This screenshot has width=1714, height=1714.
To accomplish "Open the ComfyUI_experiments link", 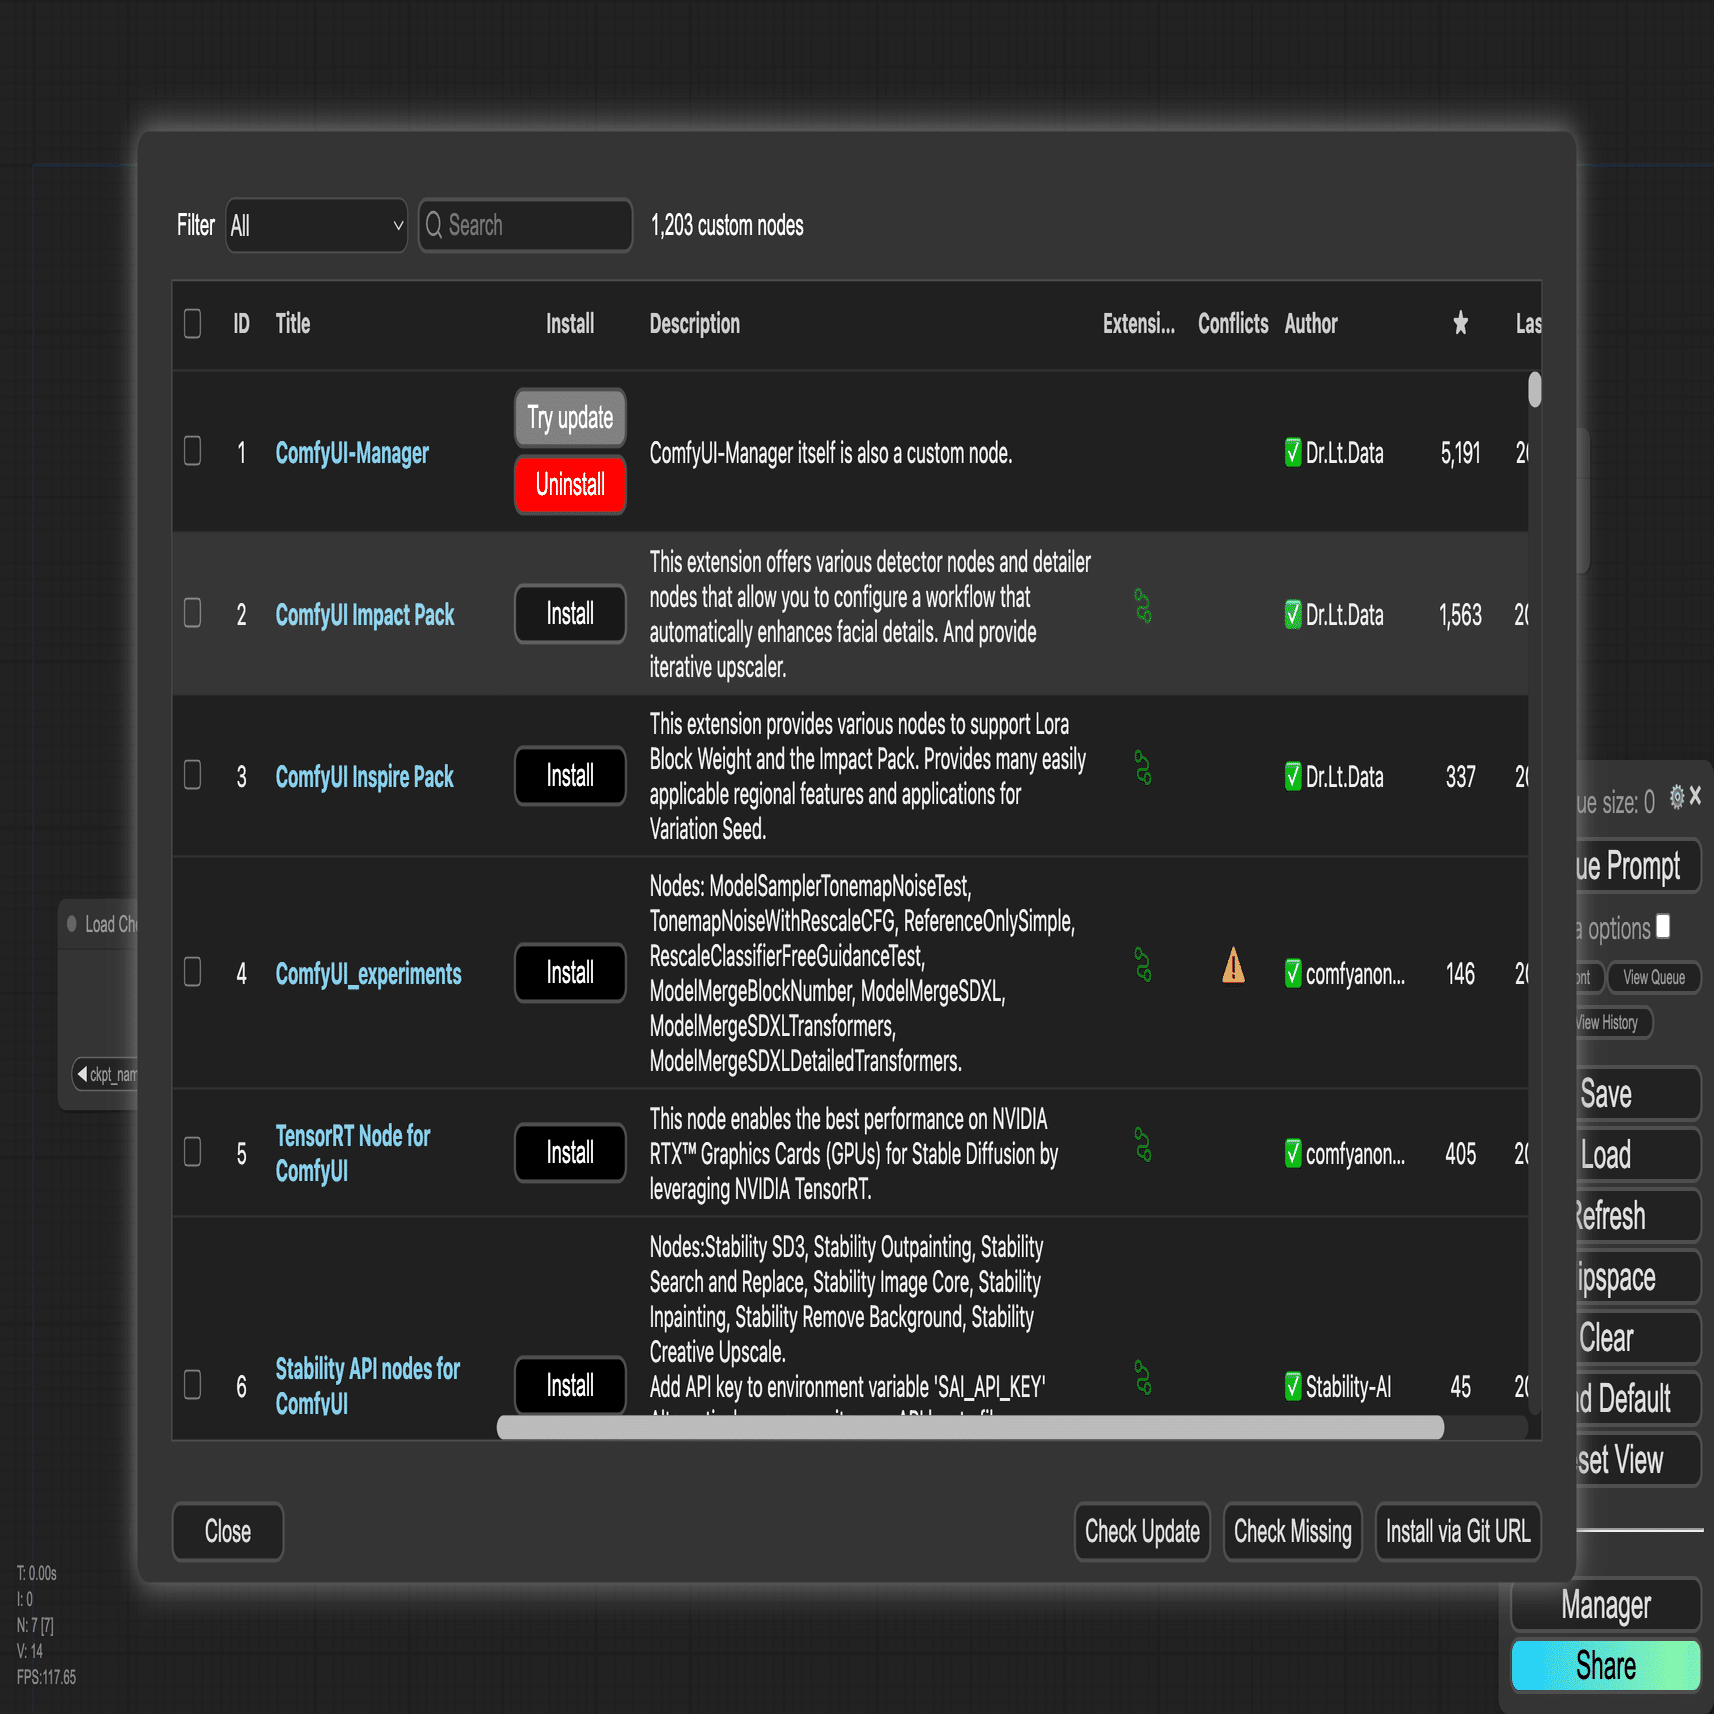I will pyautogui.click(x=369, y=974).
